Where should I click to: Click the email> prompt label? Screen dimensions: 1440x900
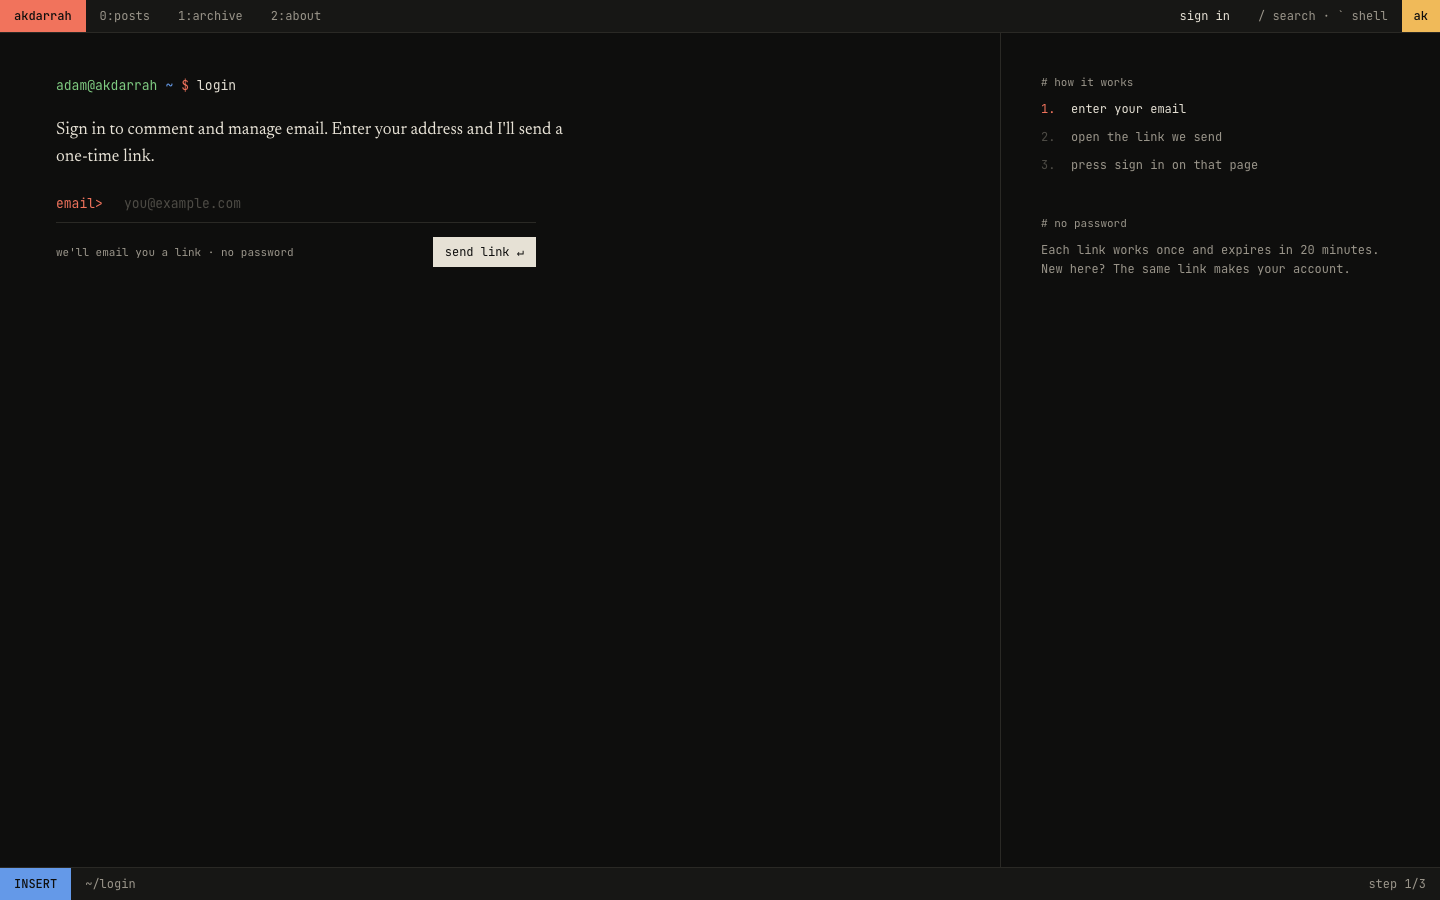pos(79,203)
